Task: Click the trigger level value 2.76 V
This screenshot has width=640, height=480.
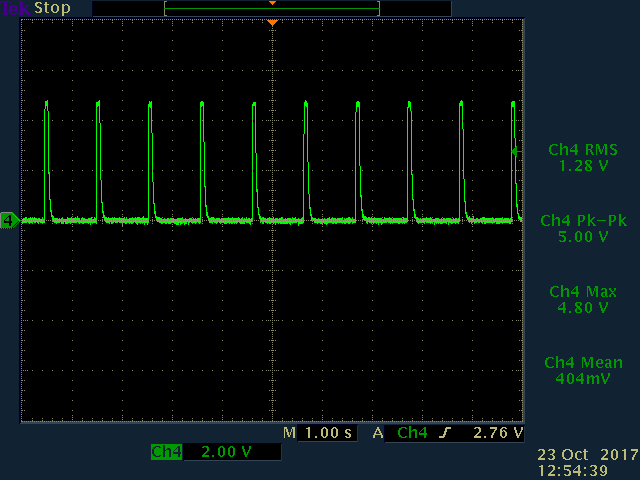Action: point(498,433)
